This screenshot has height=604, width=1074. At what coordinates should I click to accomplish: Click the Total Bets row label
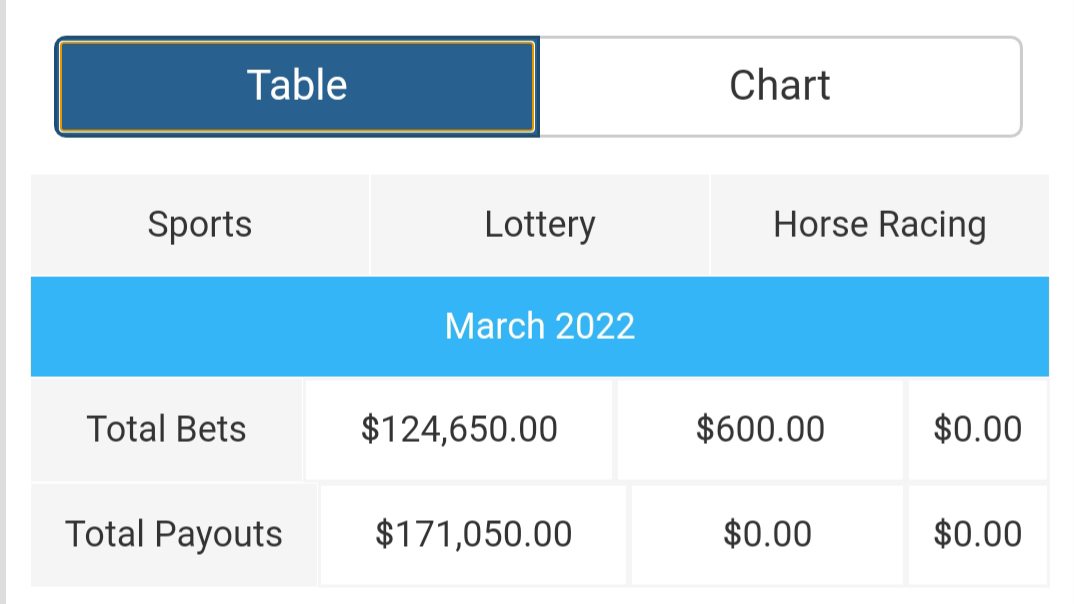(166, 430)
